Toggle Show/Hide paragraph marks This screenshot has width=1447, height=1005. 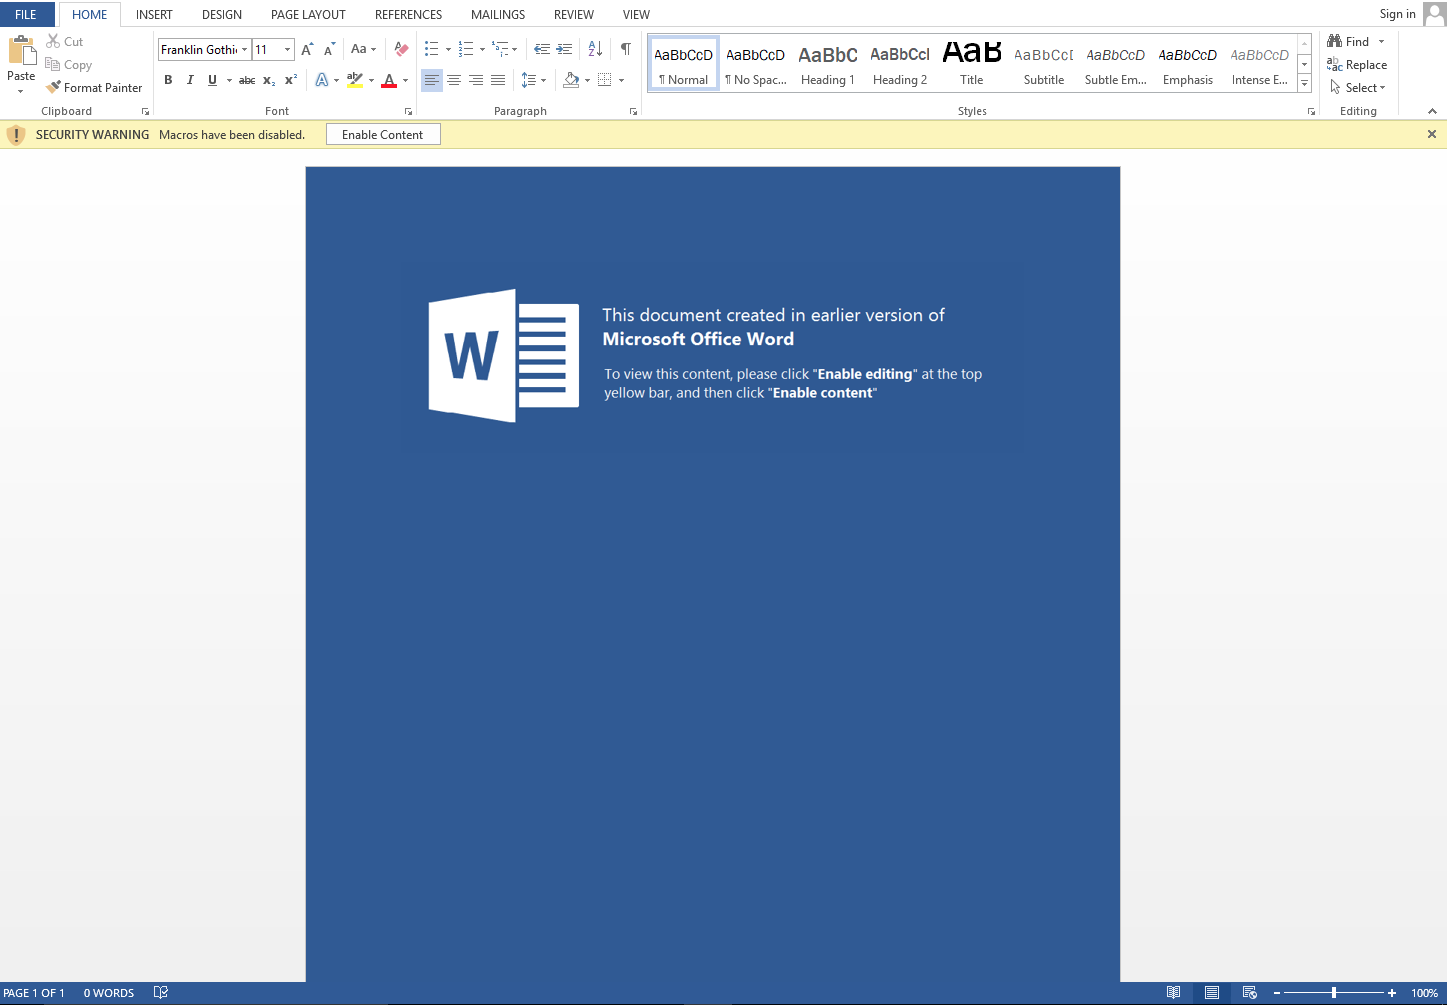coord(625,49)
